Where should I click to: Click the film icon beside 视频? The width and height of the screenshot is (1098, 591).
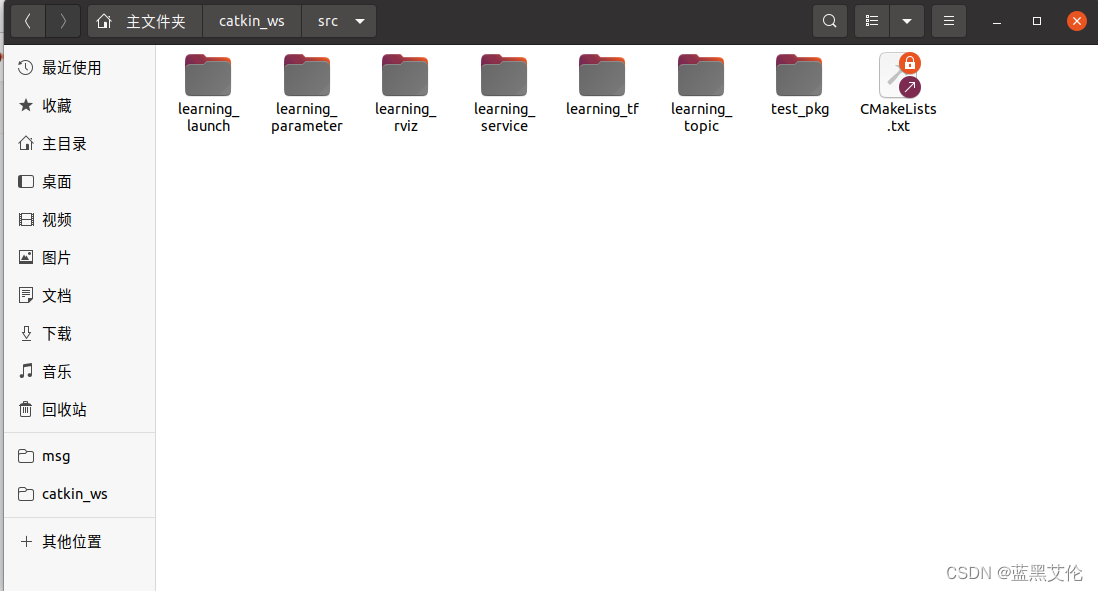(26, 220)
